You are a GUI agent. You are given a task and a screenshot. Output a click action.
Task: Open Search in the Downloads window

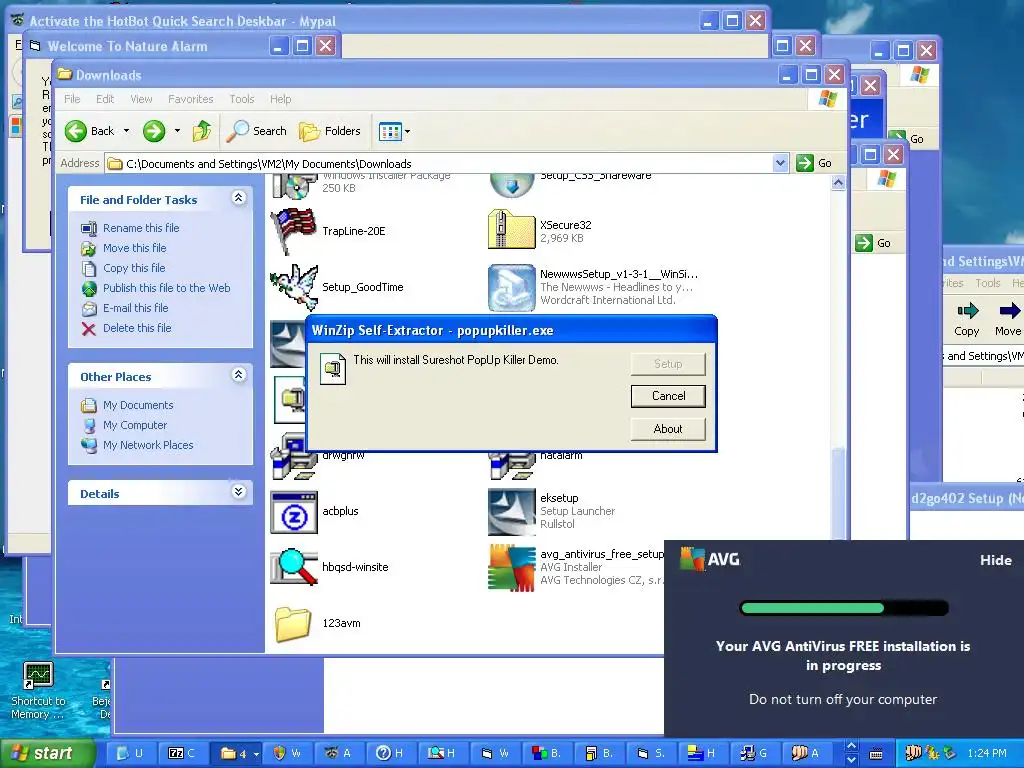[257, 131]
